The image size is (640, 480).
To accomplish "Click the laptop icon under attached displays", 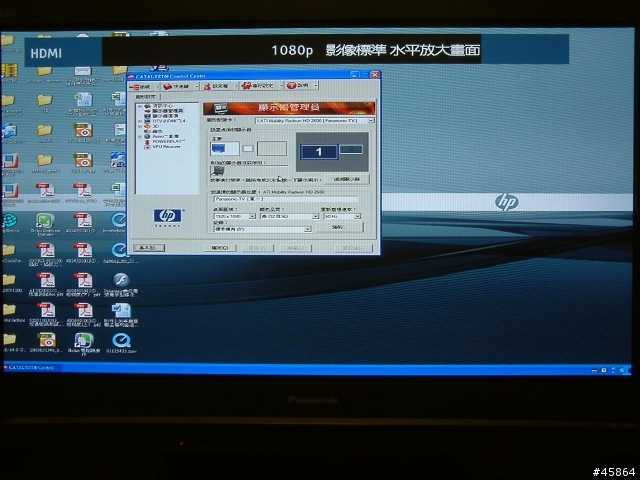I will coord(218,171).
